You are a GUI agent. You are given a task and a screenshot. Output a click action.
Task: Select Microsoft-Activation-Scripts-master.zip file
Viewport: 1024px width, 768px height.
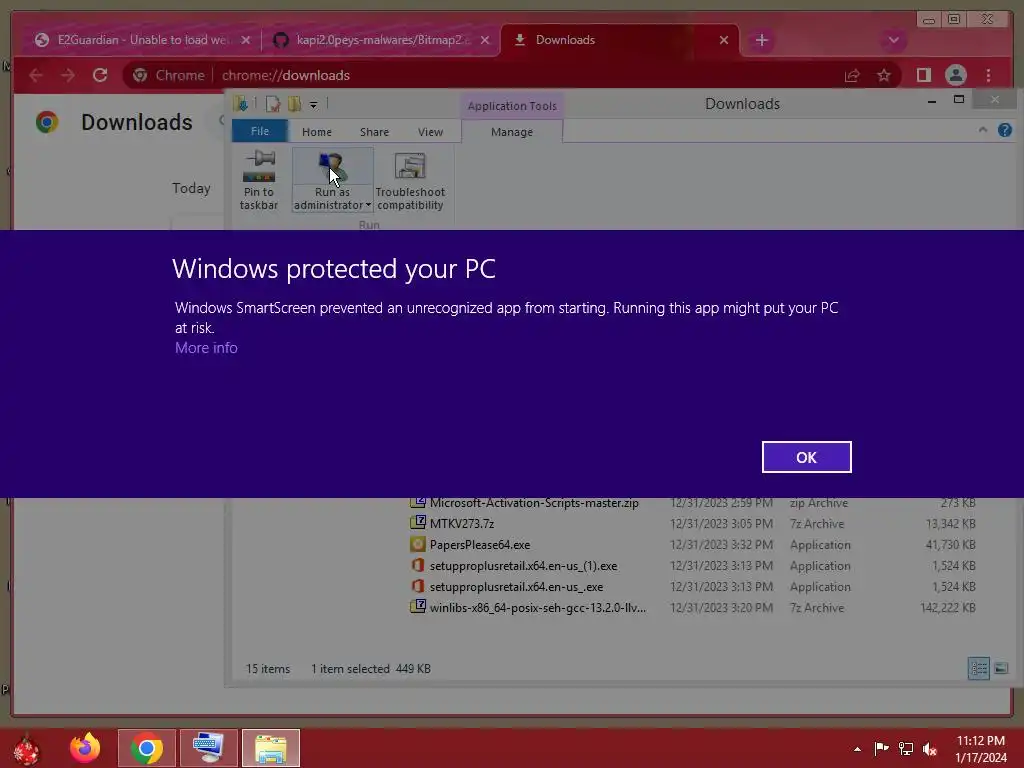point(534,503)
